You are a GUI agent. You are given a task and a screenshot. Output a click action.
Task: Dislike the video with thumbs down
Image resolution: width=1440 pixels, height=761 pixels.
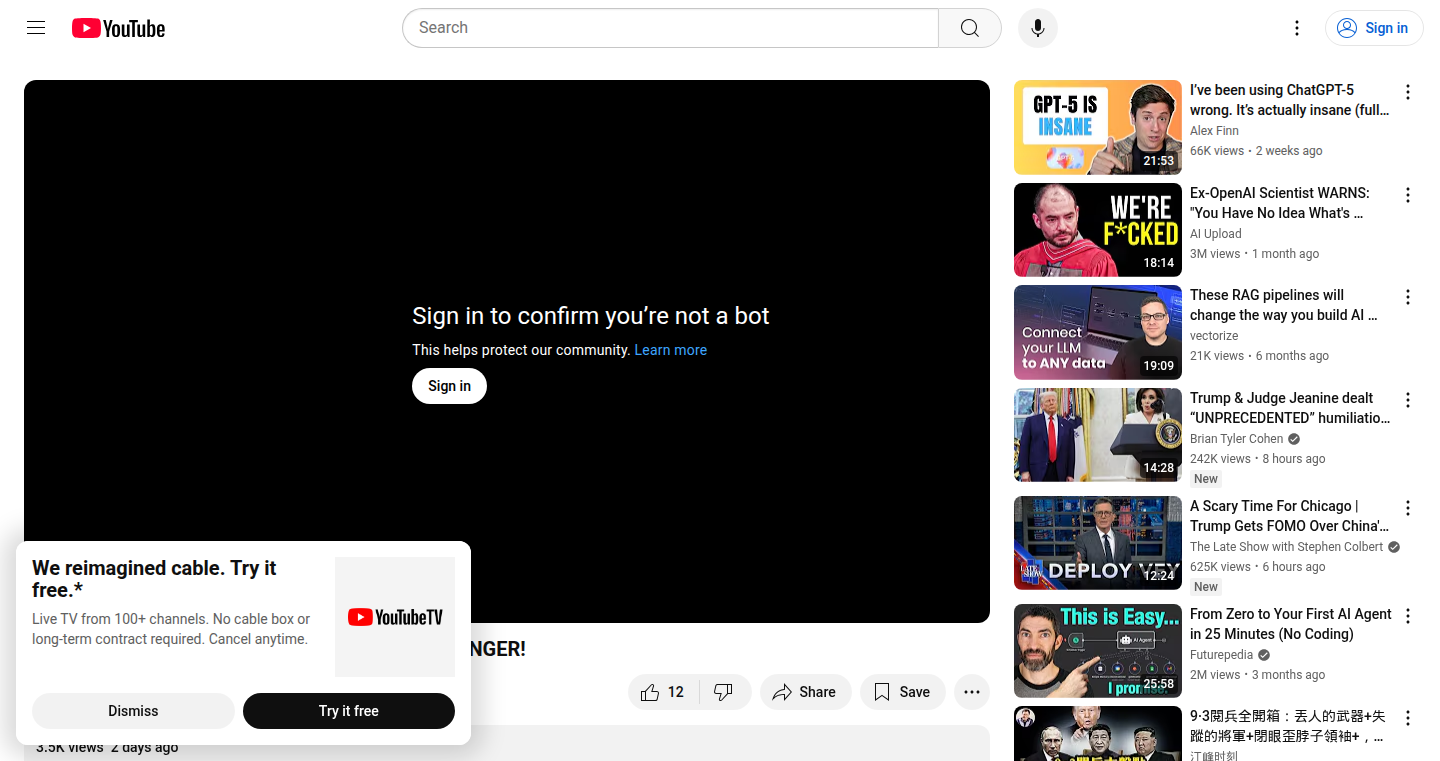click(x=725, y=692)
